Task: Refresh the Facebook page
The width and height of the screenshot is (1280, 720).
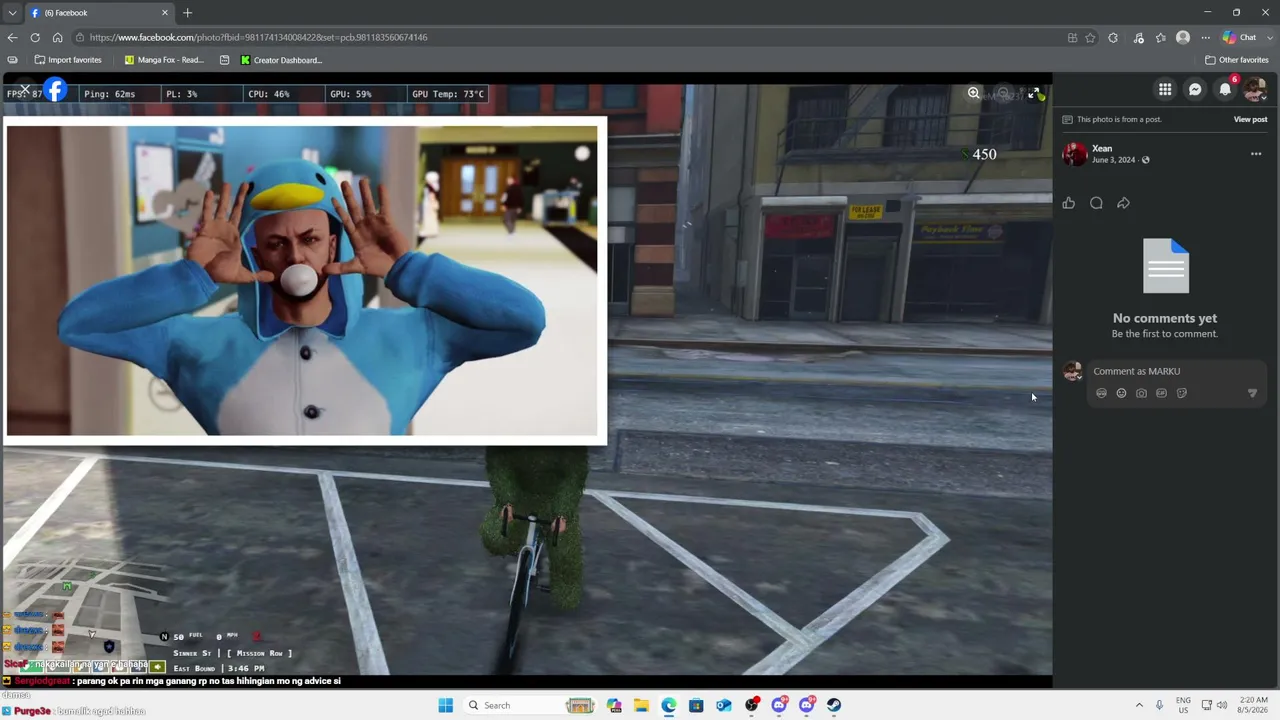Action: pyautogui.click(x=35, y=37)
